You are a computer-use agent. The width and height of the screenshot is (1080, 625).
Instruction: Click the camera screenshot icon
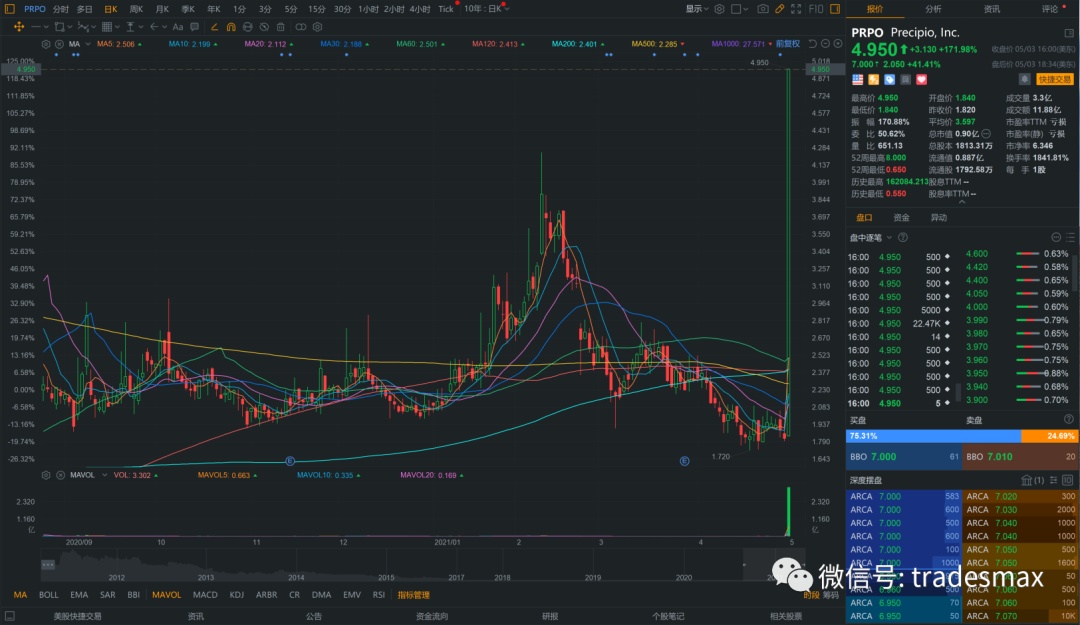763,9
